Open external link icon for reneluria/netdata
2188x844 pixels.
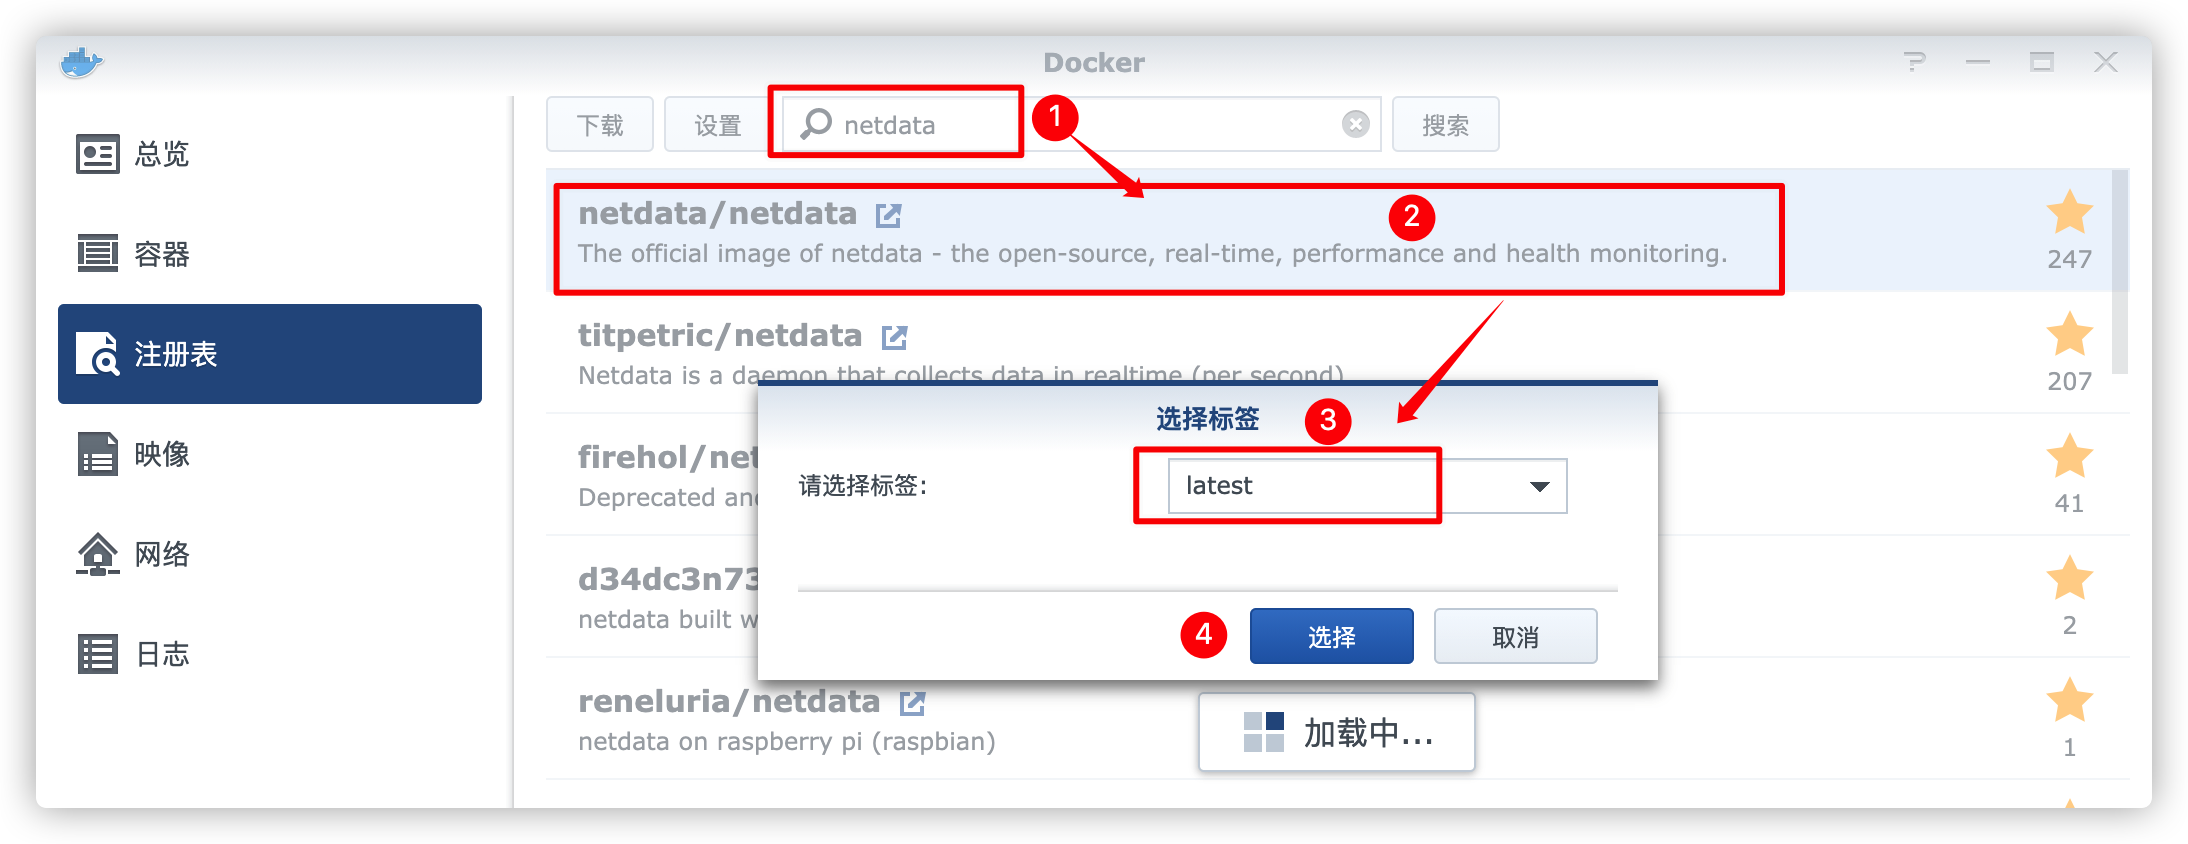point(912,703)
